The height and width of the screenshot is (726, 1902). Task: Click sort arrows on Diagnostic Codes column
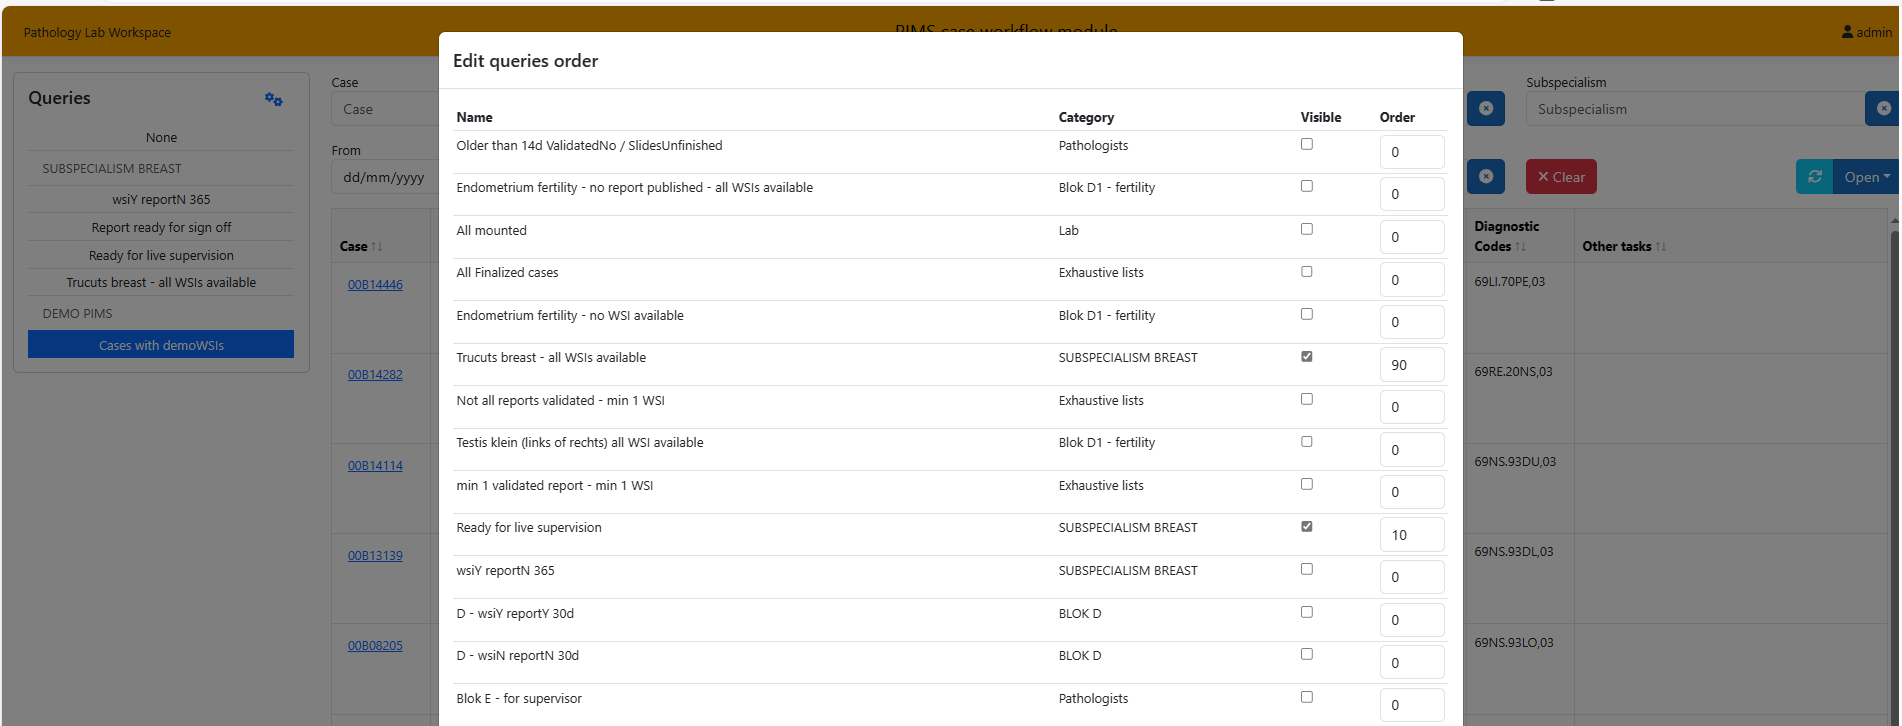point(1521,247)
